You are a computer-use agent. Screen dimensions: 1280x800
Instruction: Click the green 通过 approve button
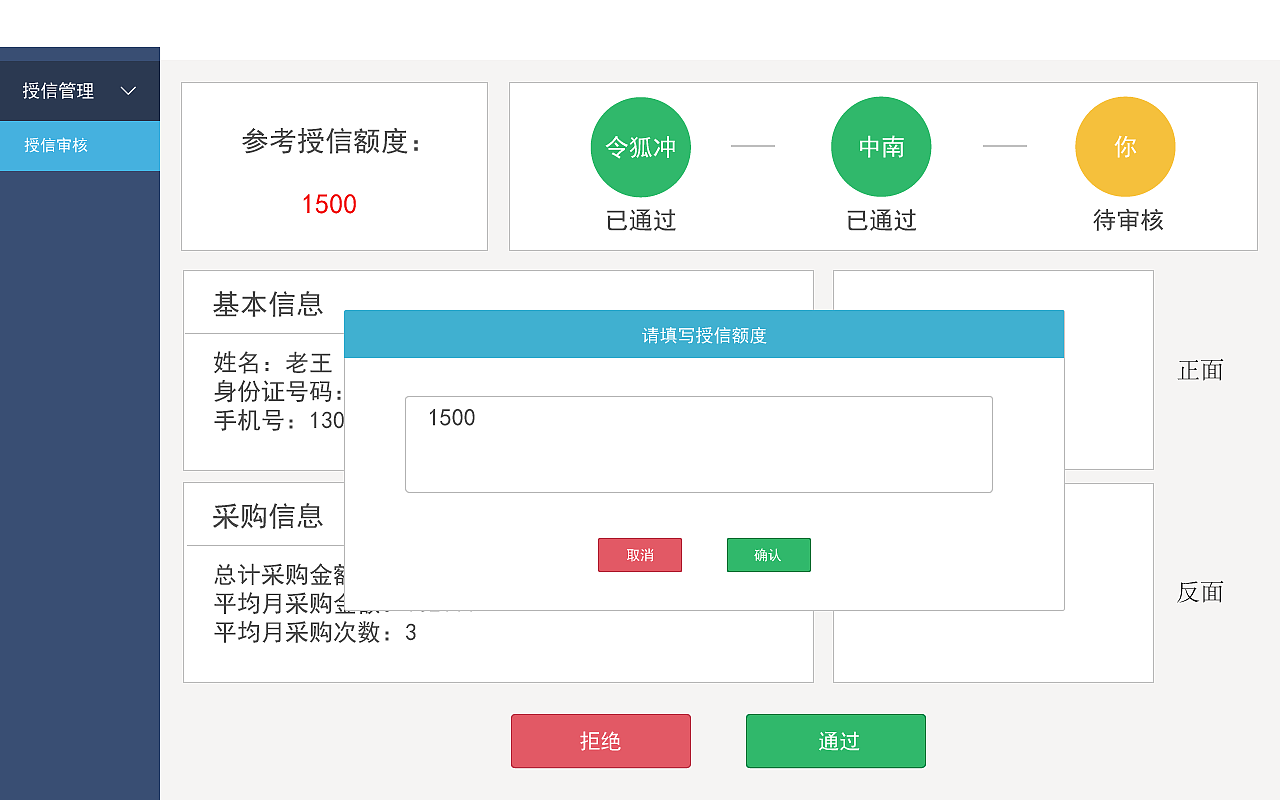tap(835, 741)
